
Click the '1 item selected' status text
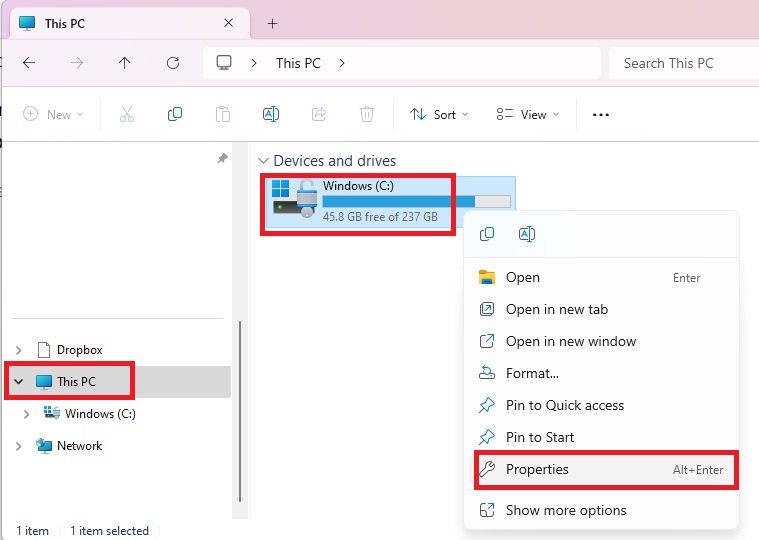click(x=109, y=531)
